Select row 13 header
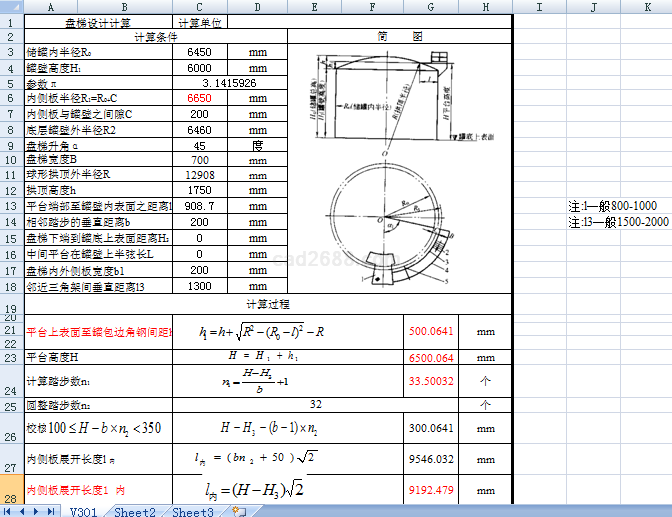This screenshot has width=672, height=517. [x=10, y=205]
